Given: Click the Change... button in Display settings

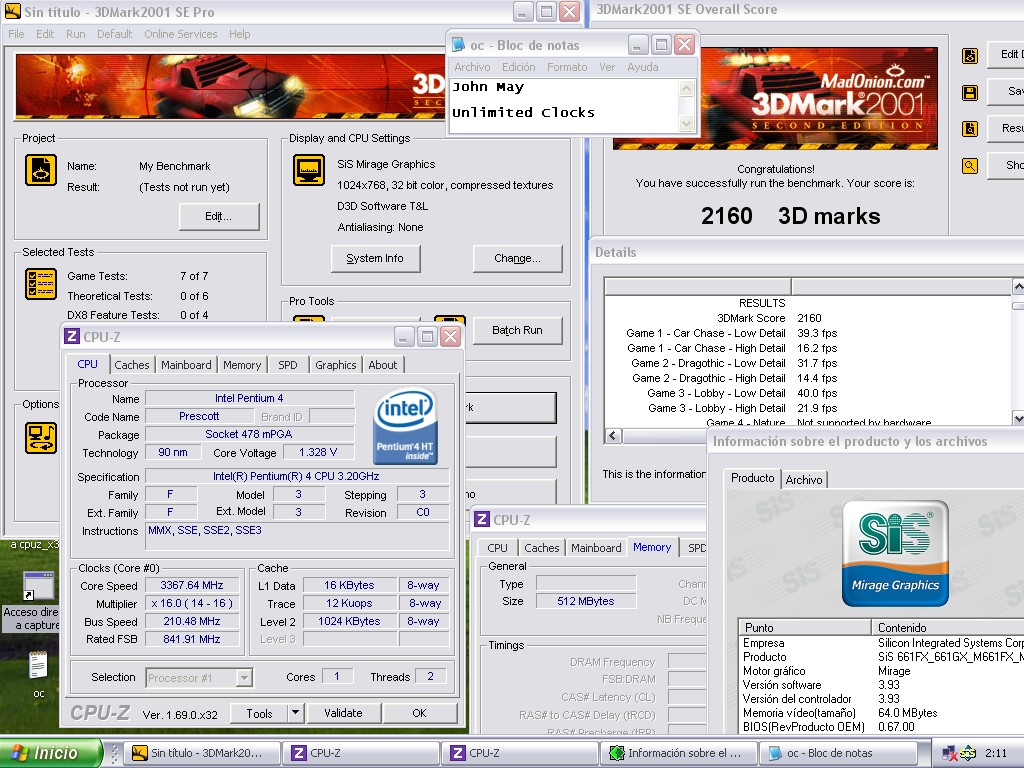Looking at the screenshot, I should coord(517,258).
